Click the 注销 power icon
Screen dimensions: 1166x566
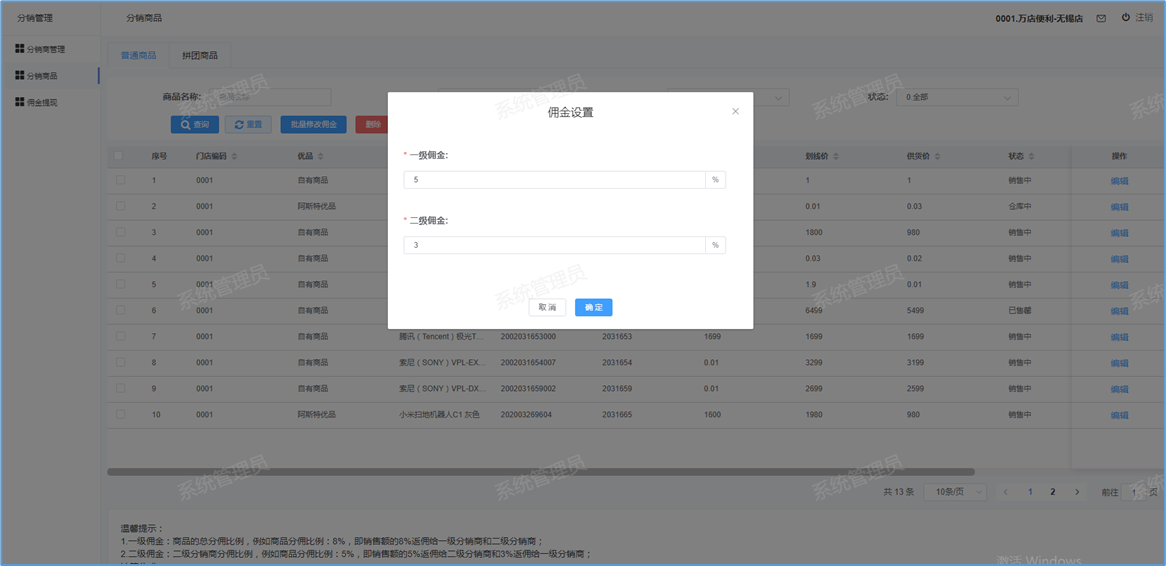[1126, 18]
